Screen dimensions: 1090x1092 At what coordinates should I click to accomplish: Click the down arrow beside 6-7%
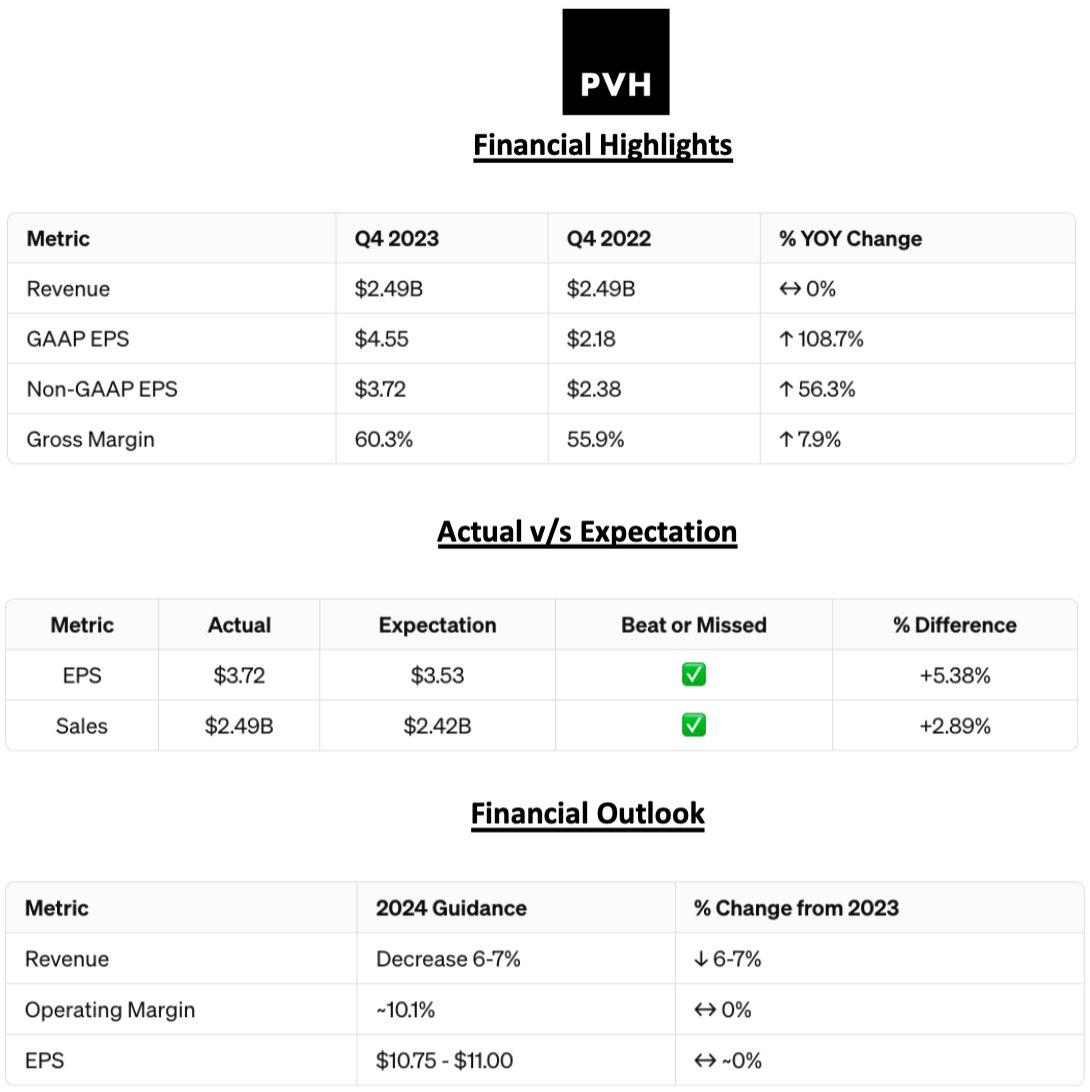(x=701, y=960)
